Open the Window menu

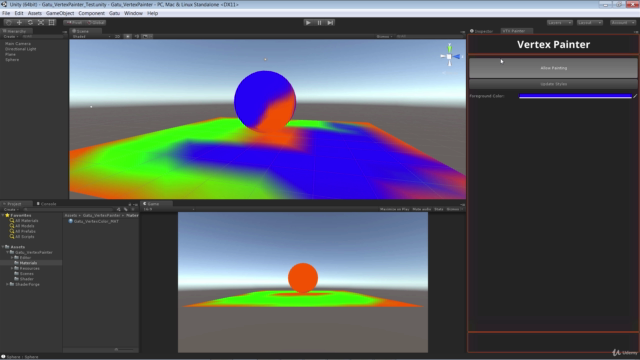pyautogui.click(x=133, y=13)
